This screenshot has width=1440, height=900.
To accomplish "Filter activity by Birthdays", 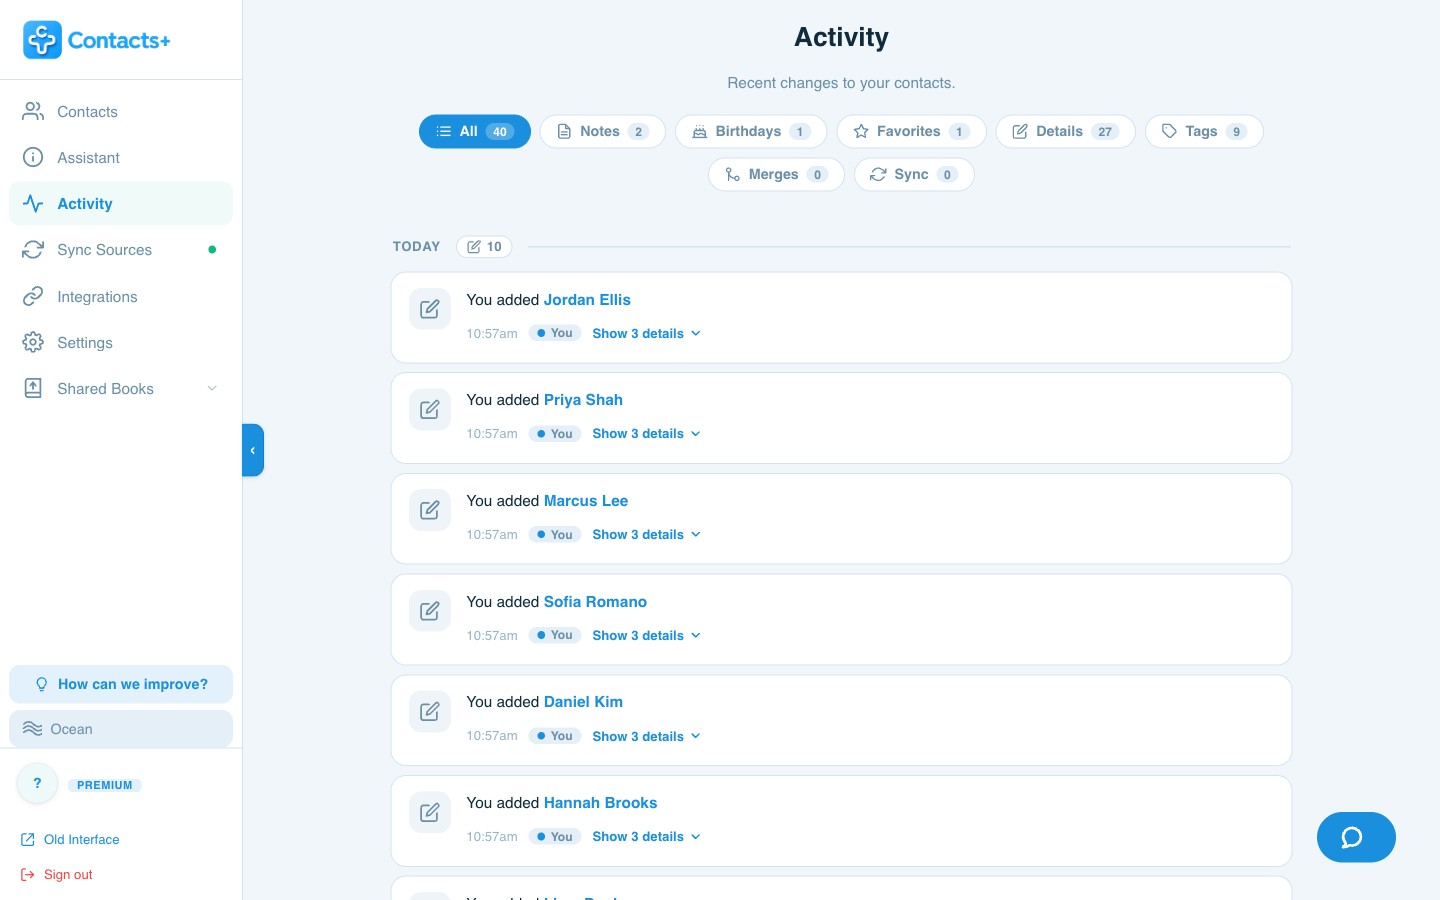I will pos(751,132).
